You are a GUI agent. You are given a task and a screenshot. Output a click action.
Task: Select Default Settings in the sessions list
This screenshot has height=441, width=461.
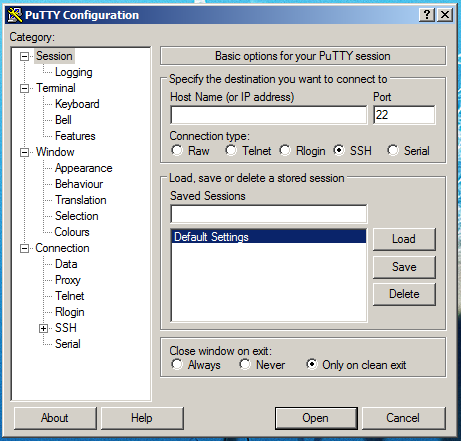[269, 237]
